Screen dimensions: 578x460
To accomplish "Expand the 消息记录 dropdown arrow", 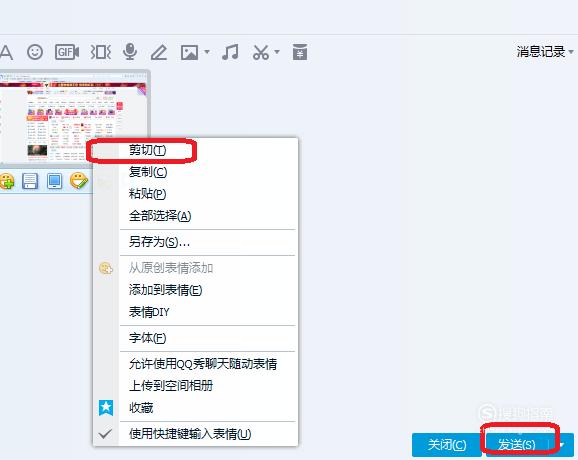I will coord(571,52).
